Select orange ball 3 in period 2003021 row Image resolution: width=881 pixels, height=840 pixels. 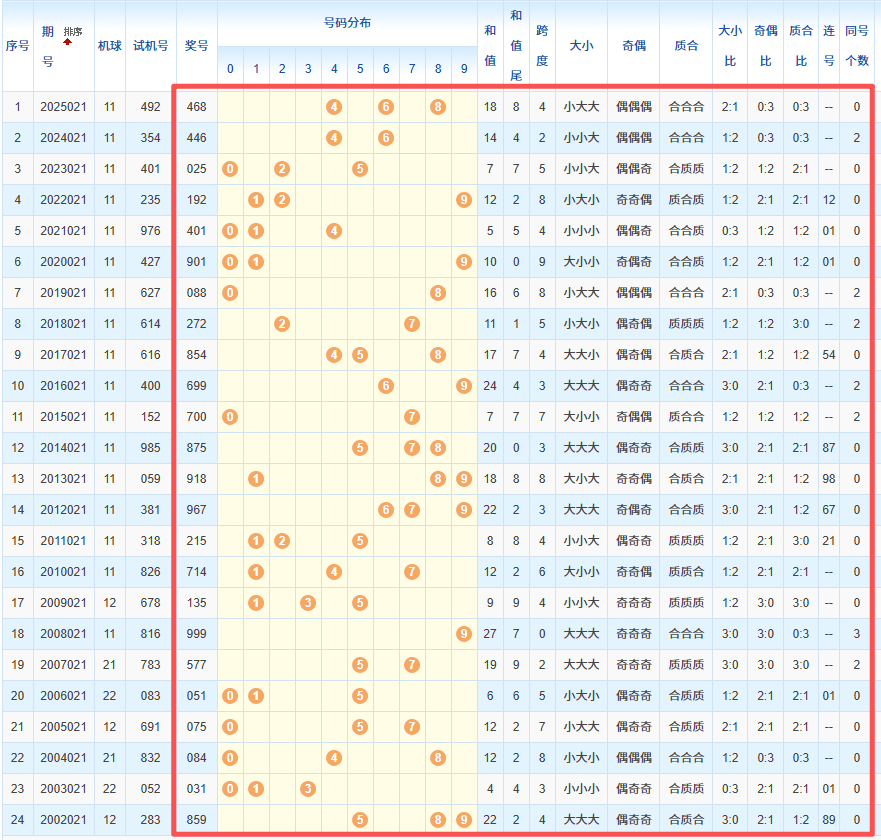(308, 789)
